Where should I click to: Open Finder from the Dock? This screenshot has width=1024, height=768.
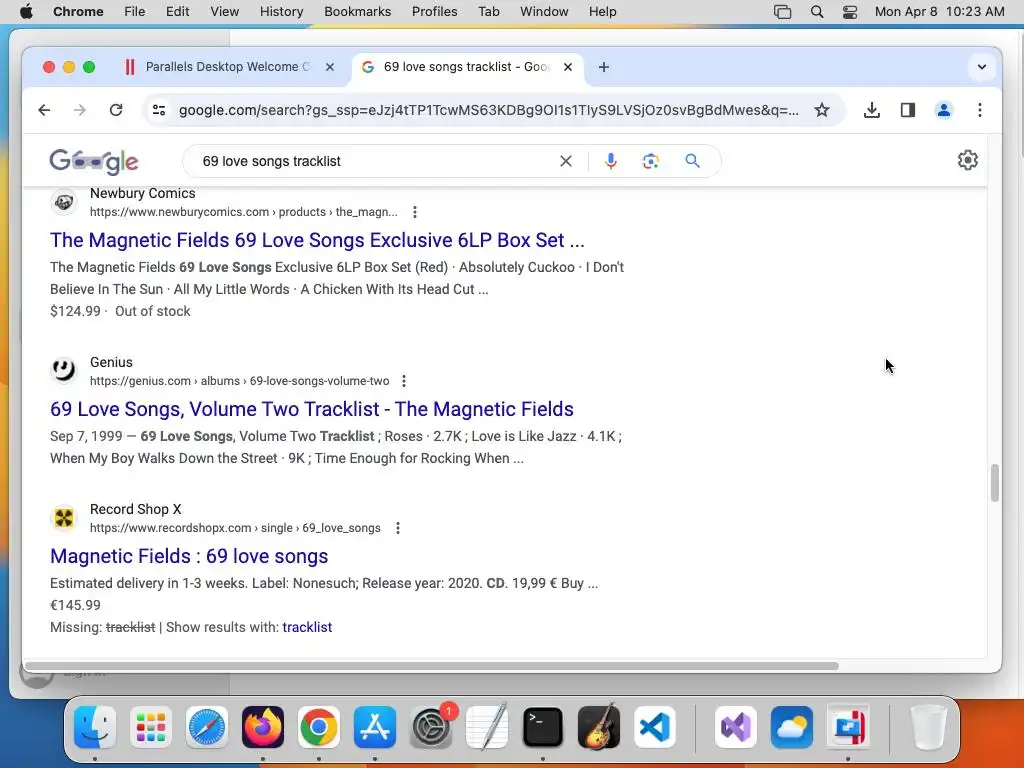click(x=95, y=727)
